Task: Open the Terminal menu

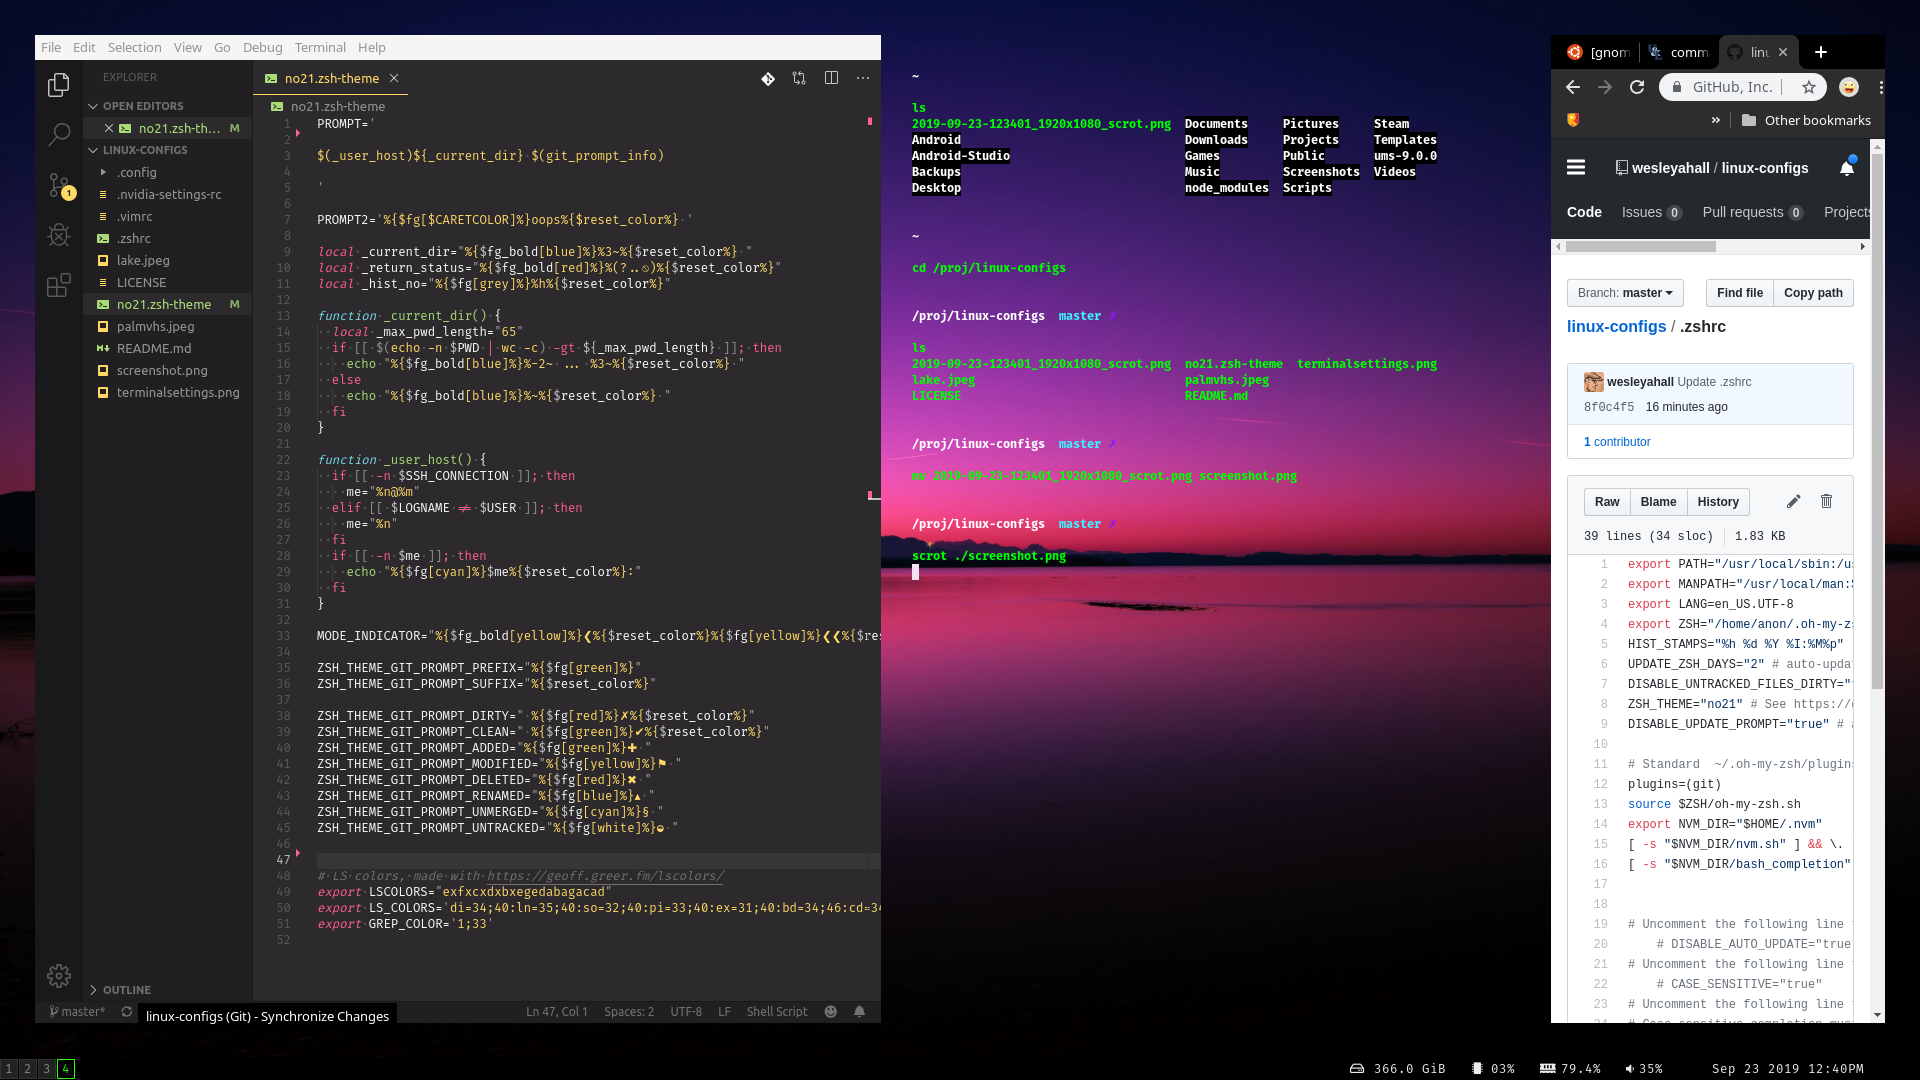Action: (320, 47)
